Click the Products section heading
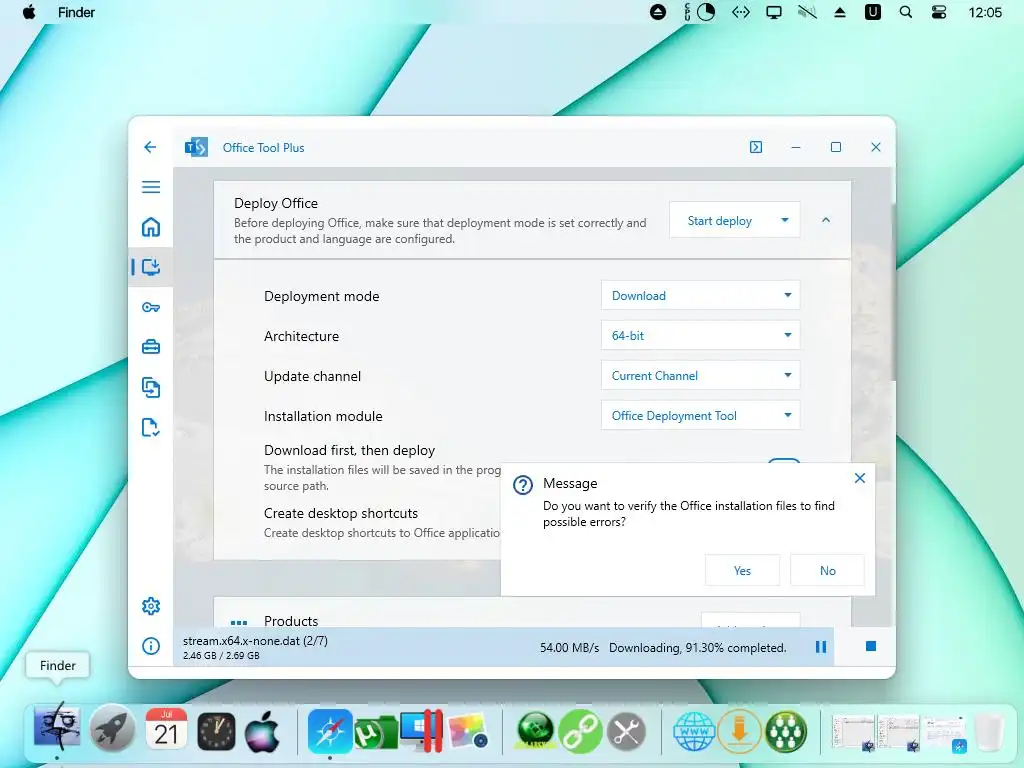1024x768 pixels. click(x=291, y=621)
